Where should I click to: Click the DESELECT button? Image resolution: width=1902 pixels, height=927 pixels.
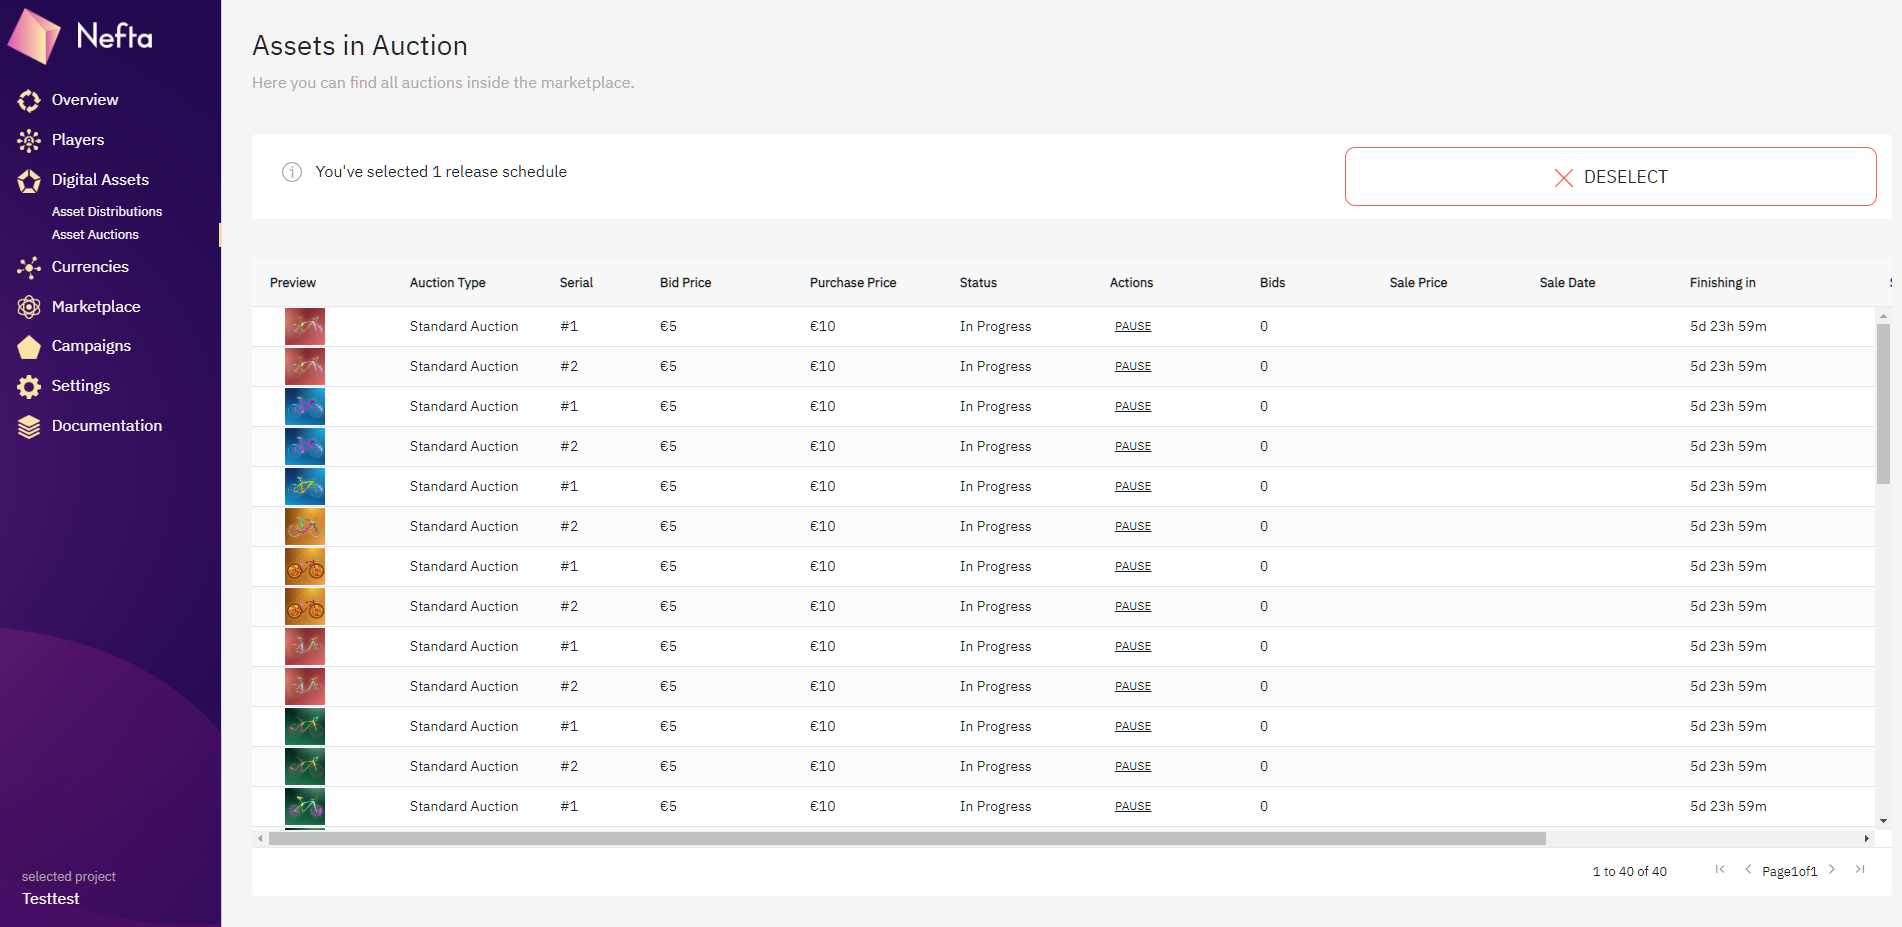[x=1610, y=177]
